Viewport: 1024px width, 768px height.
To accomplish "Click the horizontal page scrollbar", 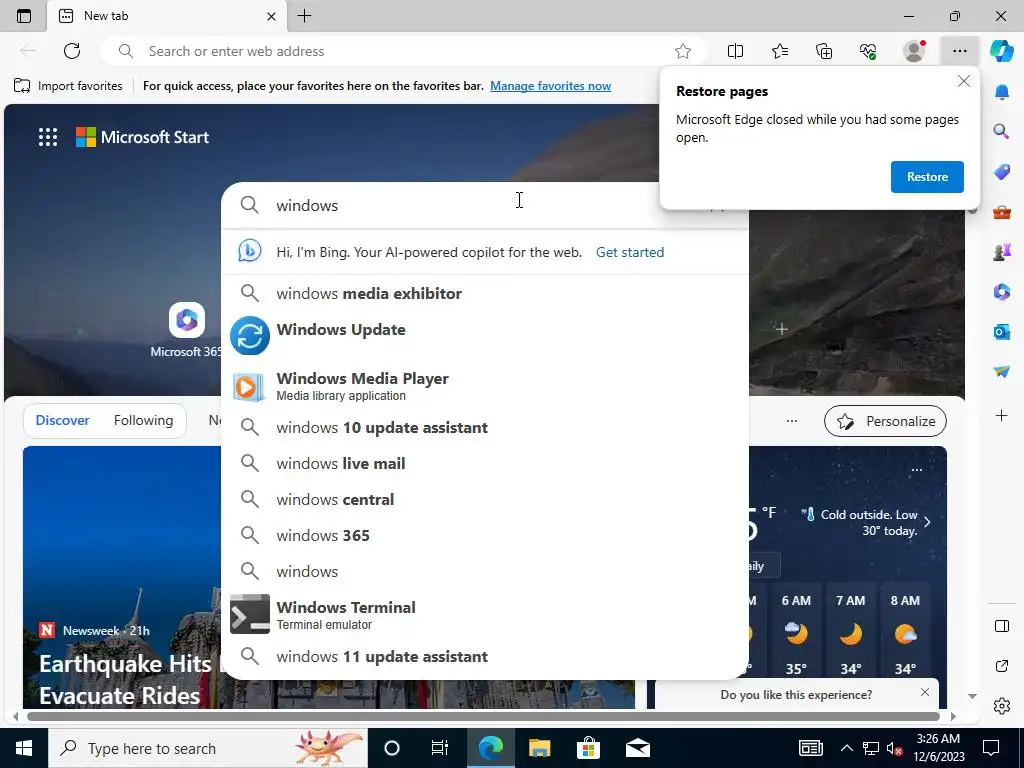I will (483, 716).
